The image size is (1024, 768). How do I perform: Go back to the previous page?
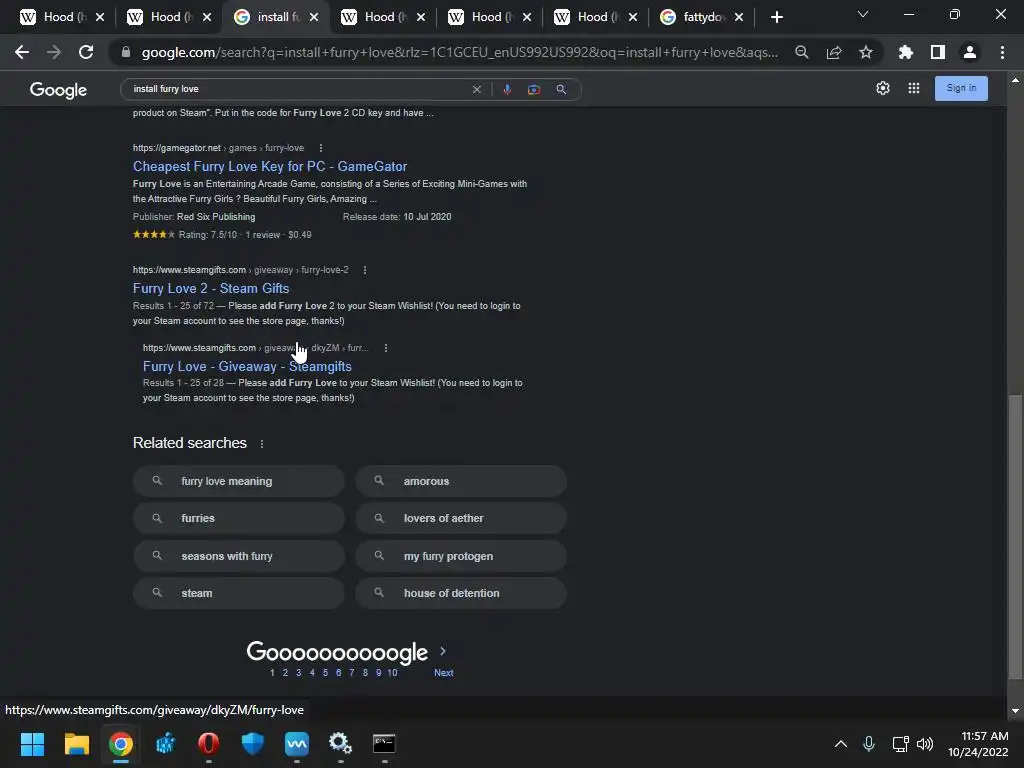tap(22, 52)
